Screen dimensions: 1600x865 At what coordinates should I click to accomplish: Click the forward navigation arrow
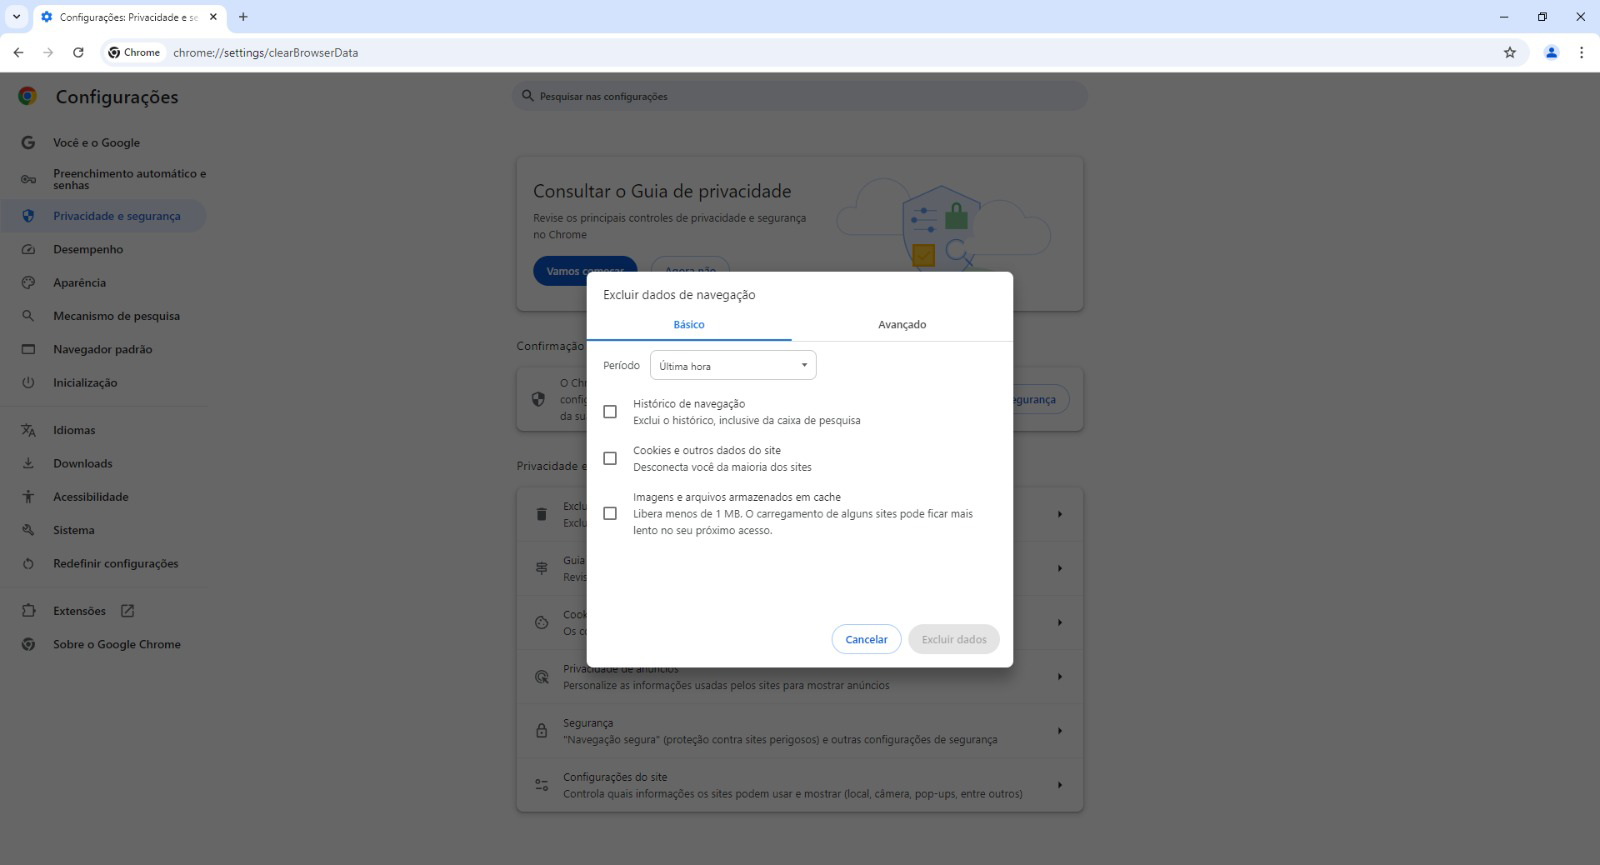pyautogui.click(x=48, y=52)
